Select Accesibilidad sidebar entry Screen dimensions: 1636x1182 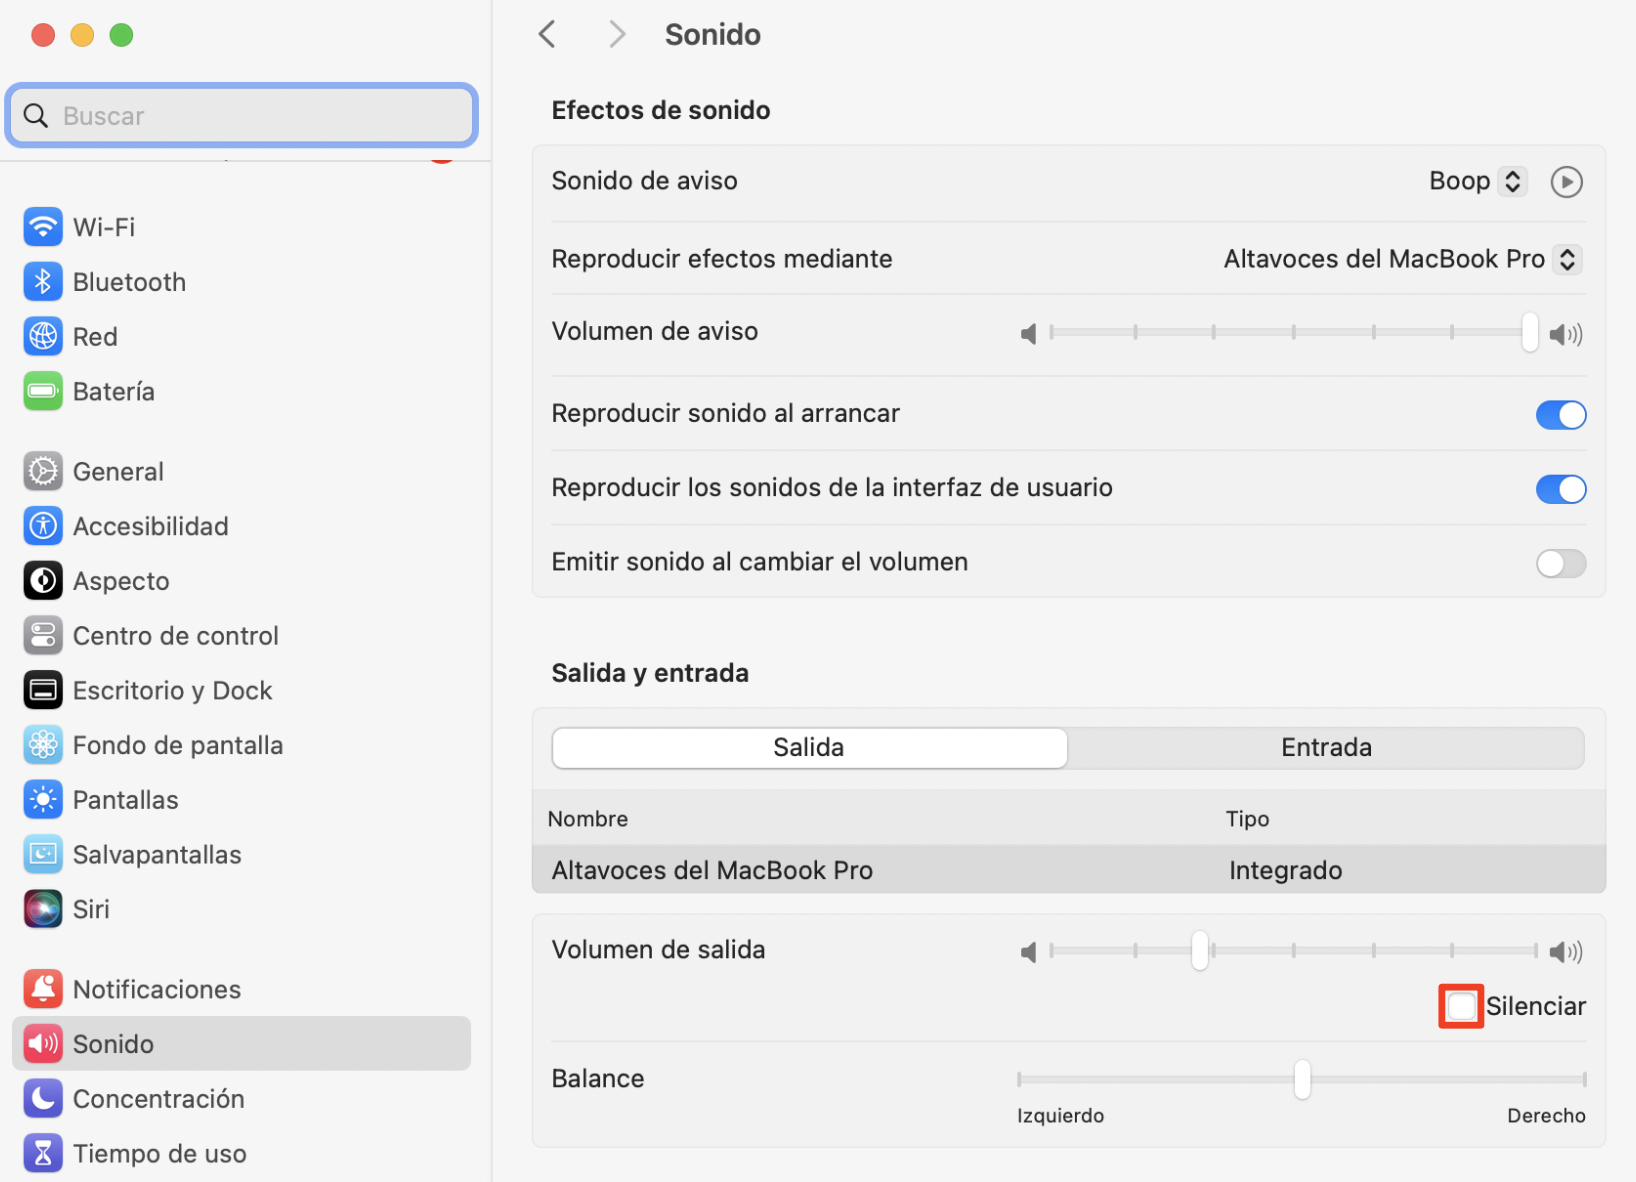[241, 526]
